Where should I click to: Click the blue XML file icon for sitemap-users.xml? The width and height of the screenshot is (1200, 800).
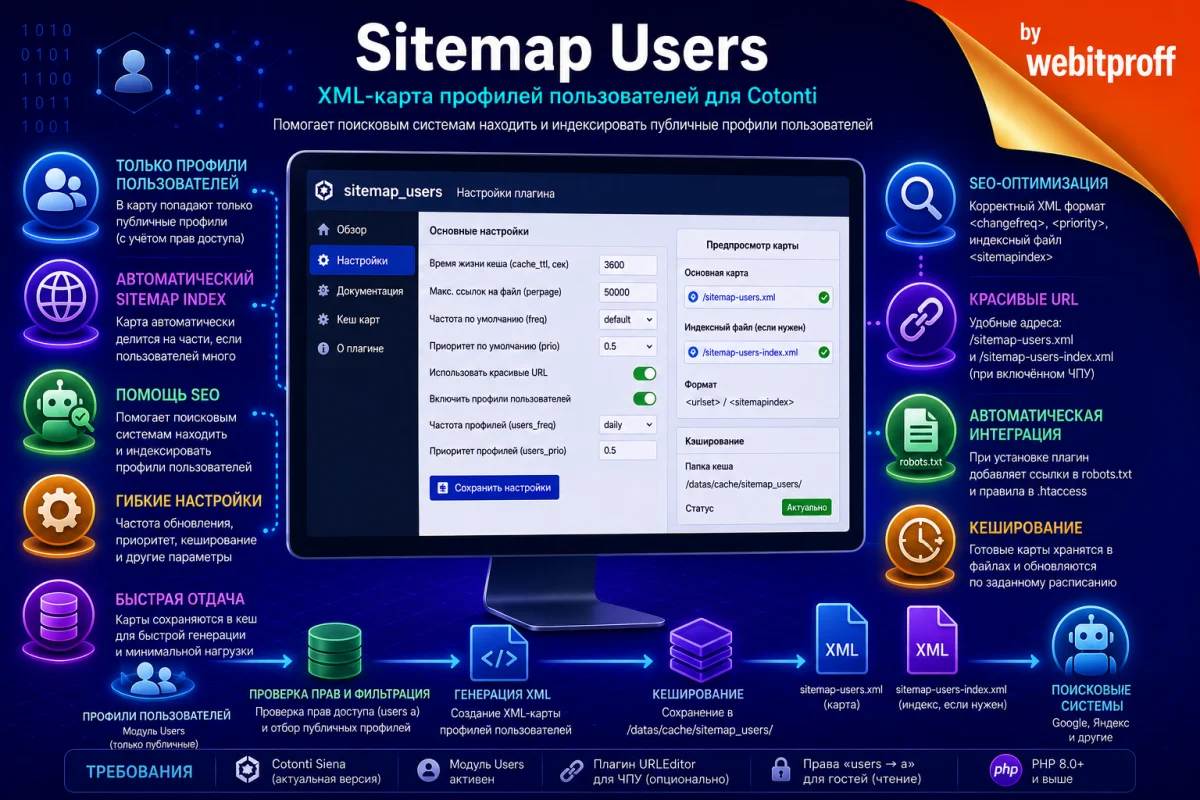point(841,640)
